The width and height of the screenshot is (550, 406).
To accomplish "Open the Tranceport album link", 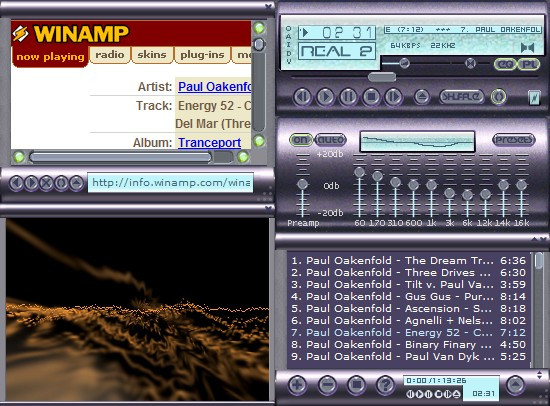I will click(209, 142).
